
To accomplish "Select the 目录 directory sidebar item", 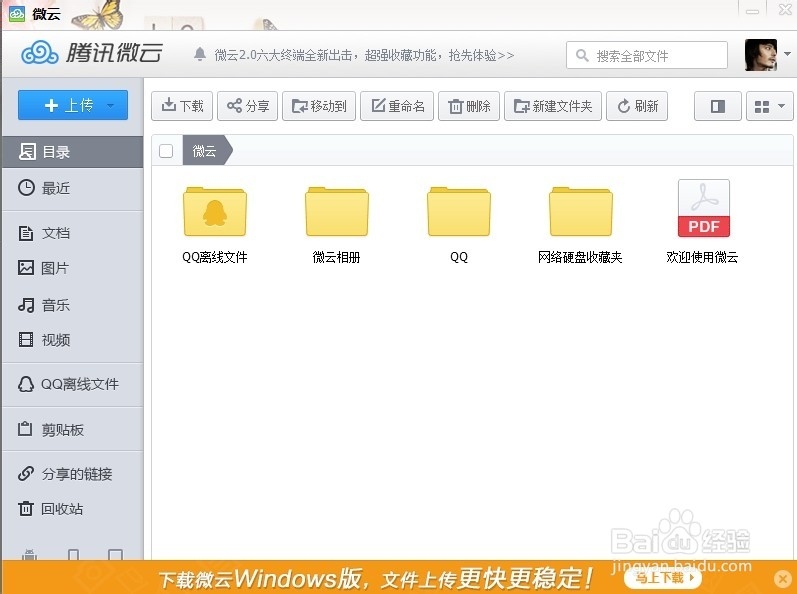I will (x=73, y=151).
